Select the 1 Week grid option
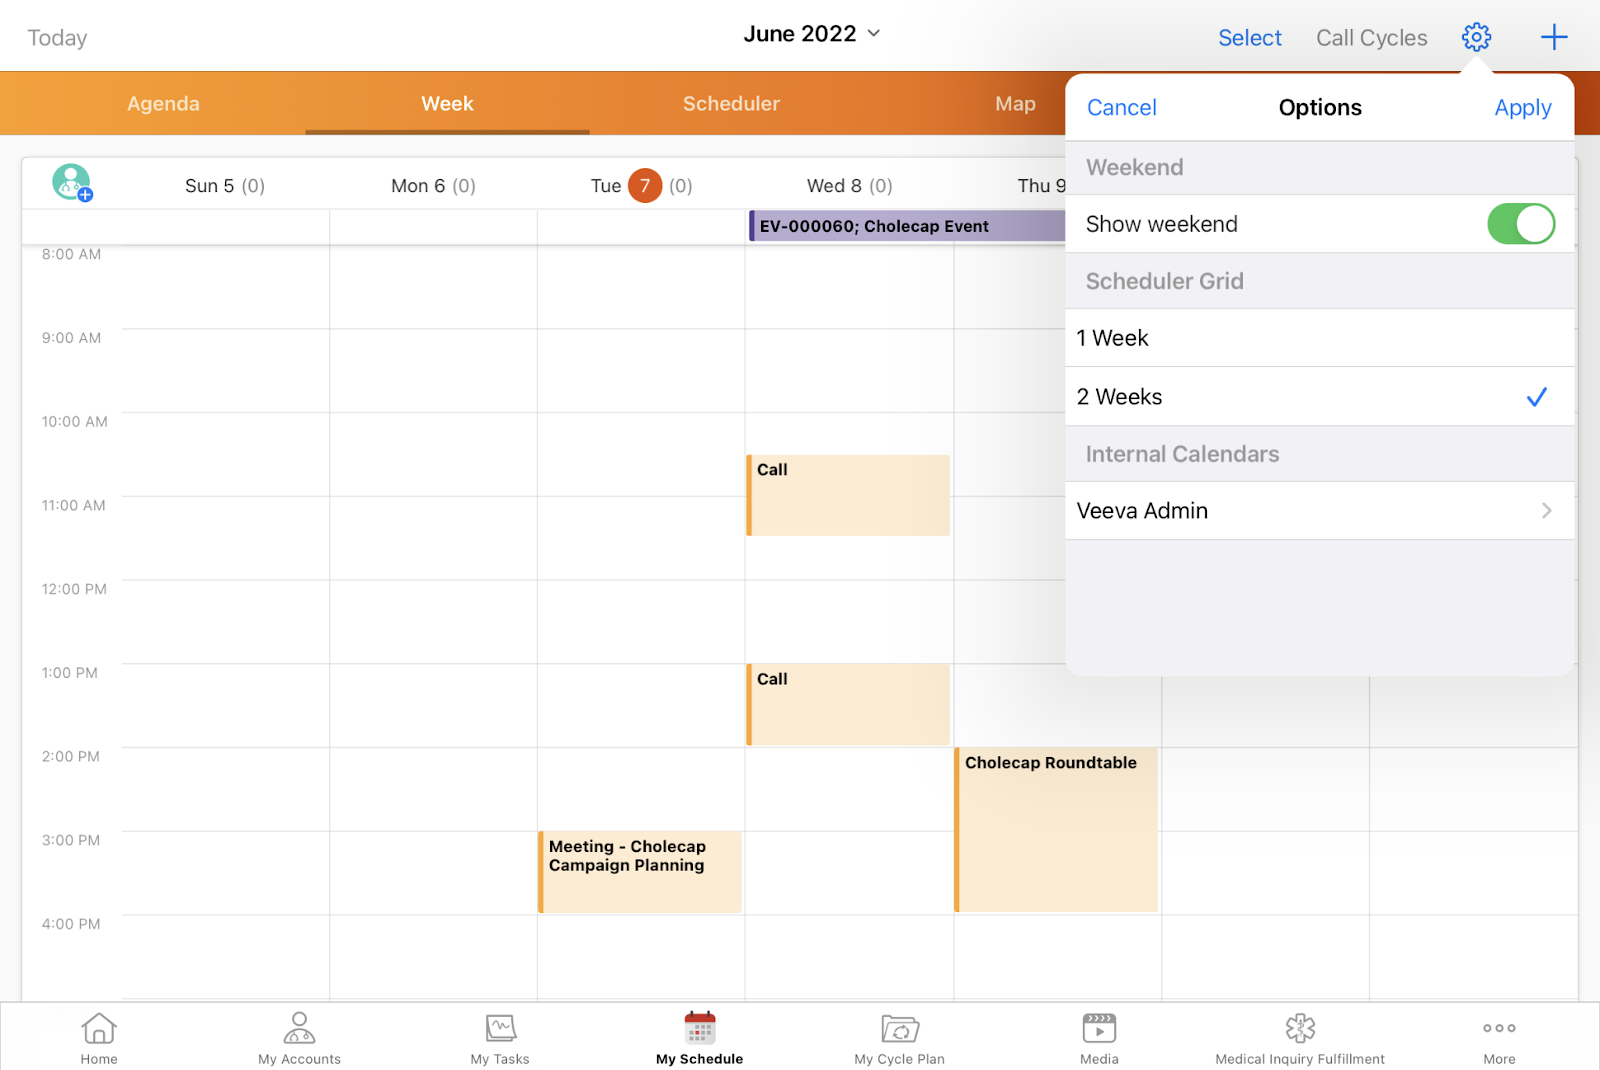This screenshot has height=1070, width=1600. pyautogui.click(x=1319, y=338)
